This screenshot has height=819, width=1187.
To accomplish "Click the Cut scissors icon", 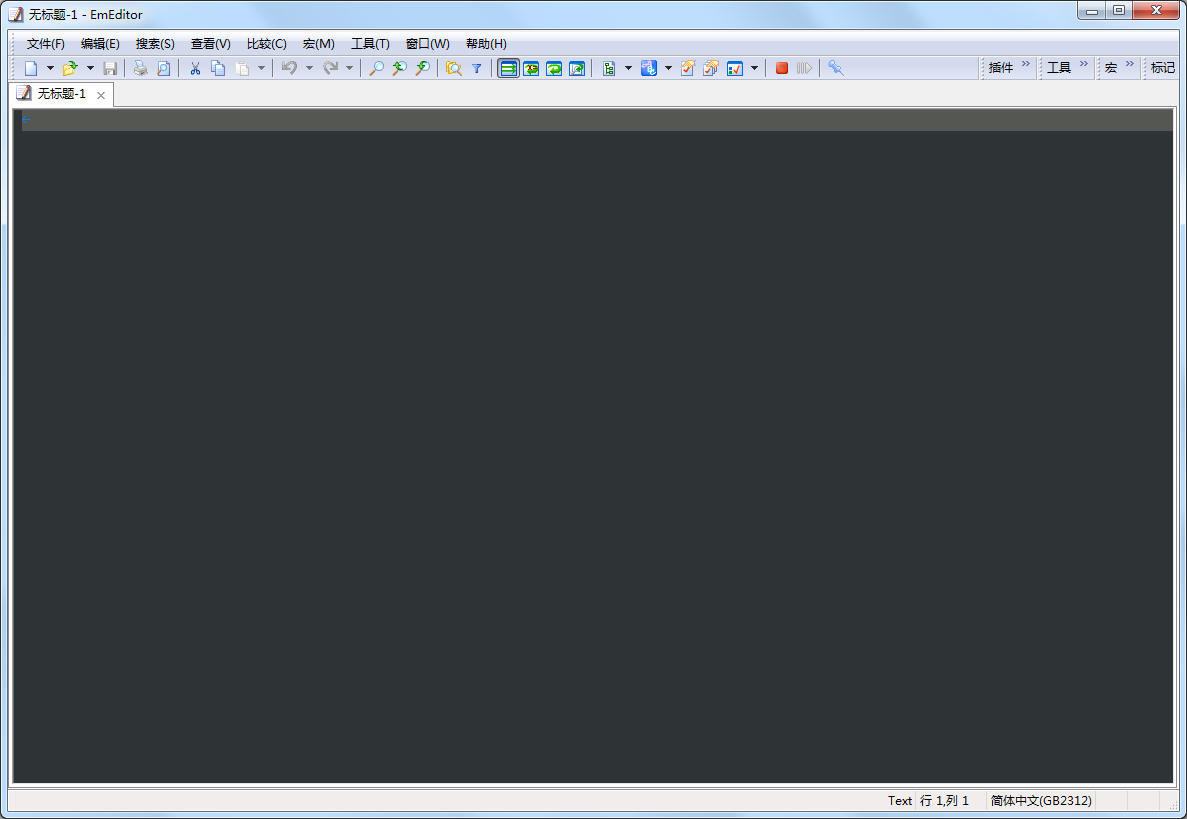I will 195,68.
